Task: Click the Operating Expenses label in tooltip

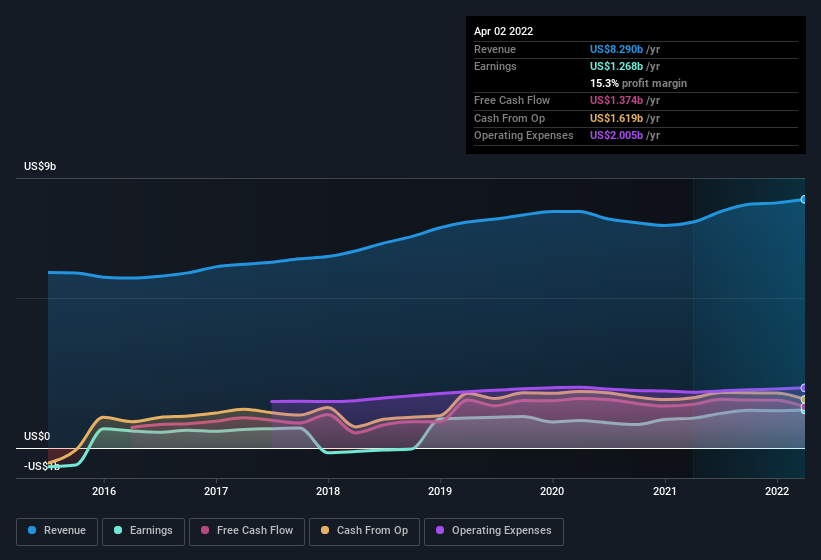Action: (x=524, y=136)
